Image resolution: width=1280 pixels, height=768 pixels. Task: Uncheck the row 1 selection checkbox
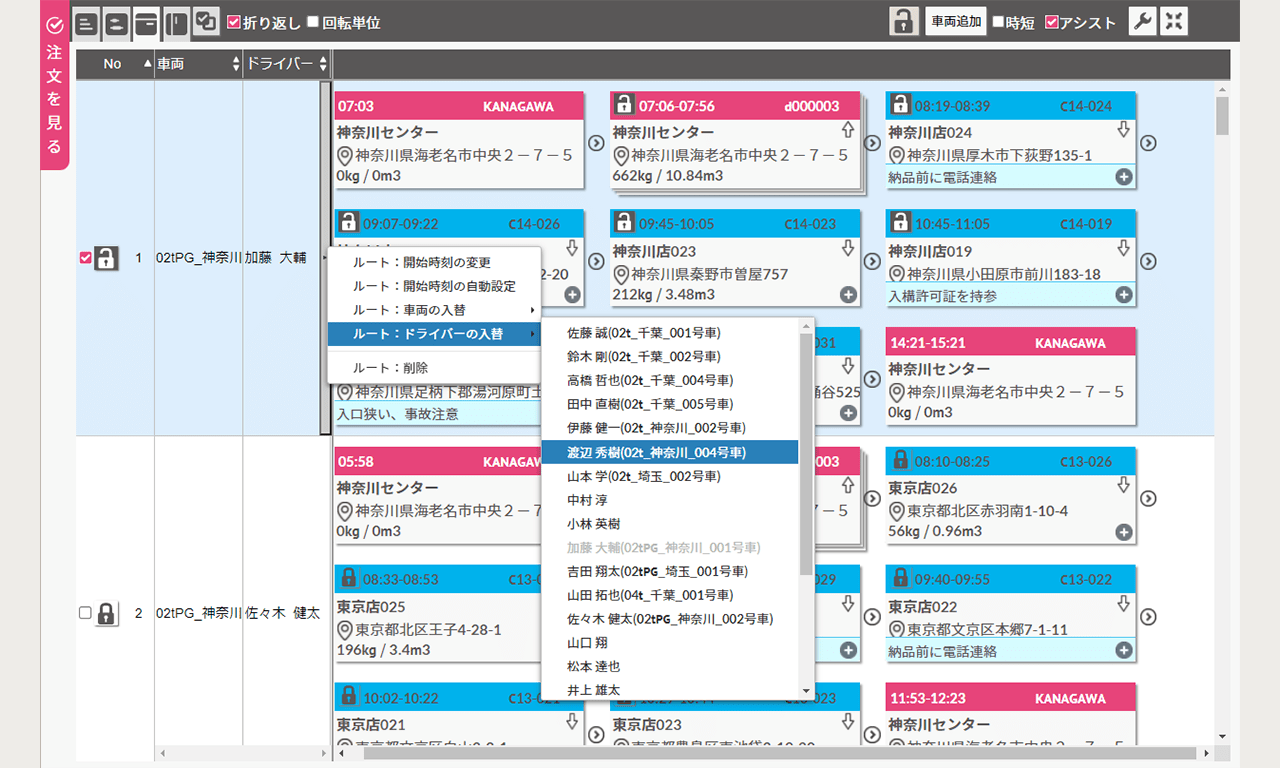click(85, 258)
